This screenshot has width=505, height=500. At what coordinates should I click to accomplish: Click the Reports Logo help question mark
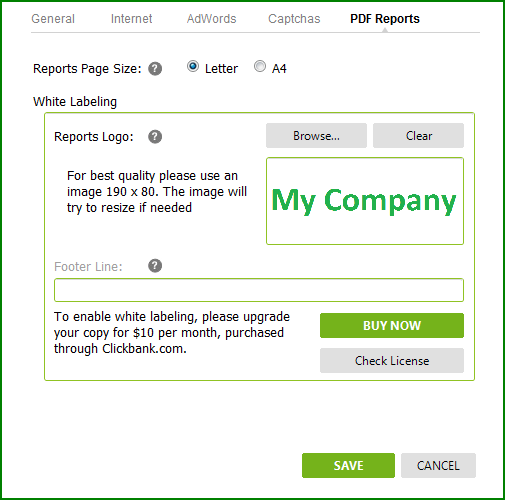point(155,137)
